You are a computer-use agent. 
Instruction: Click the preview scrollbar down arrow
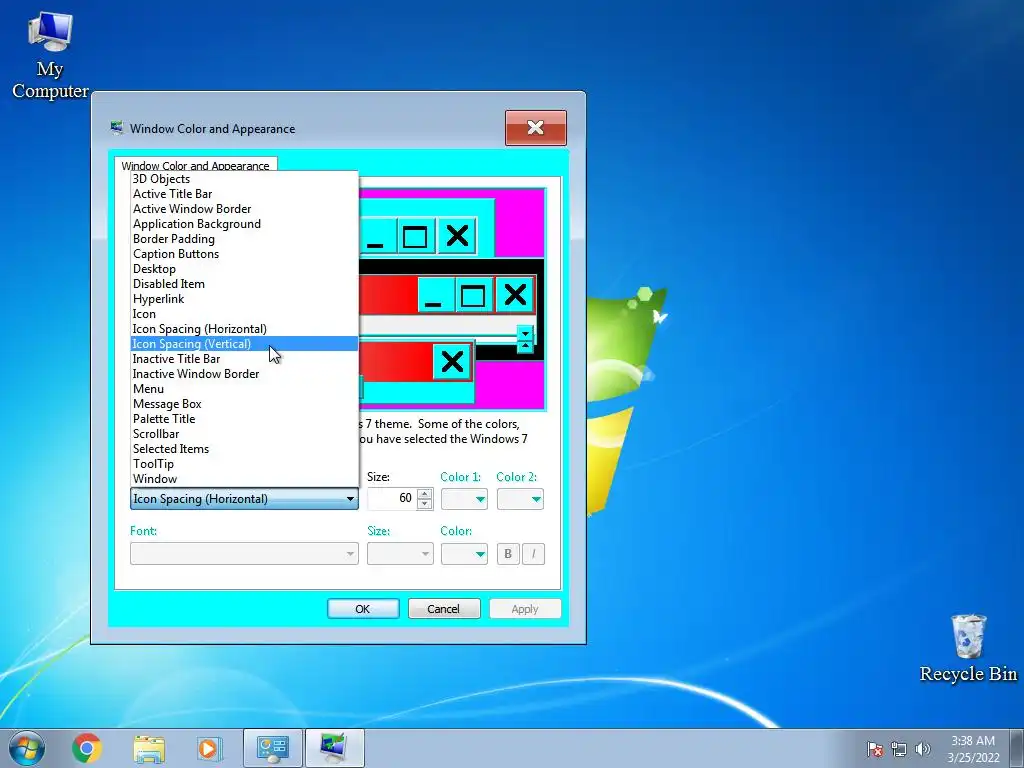(525, 334)
